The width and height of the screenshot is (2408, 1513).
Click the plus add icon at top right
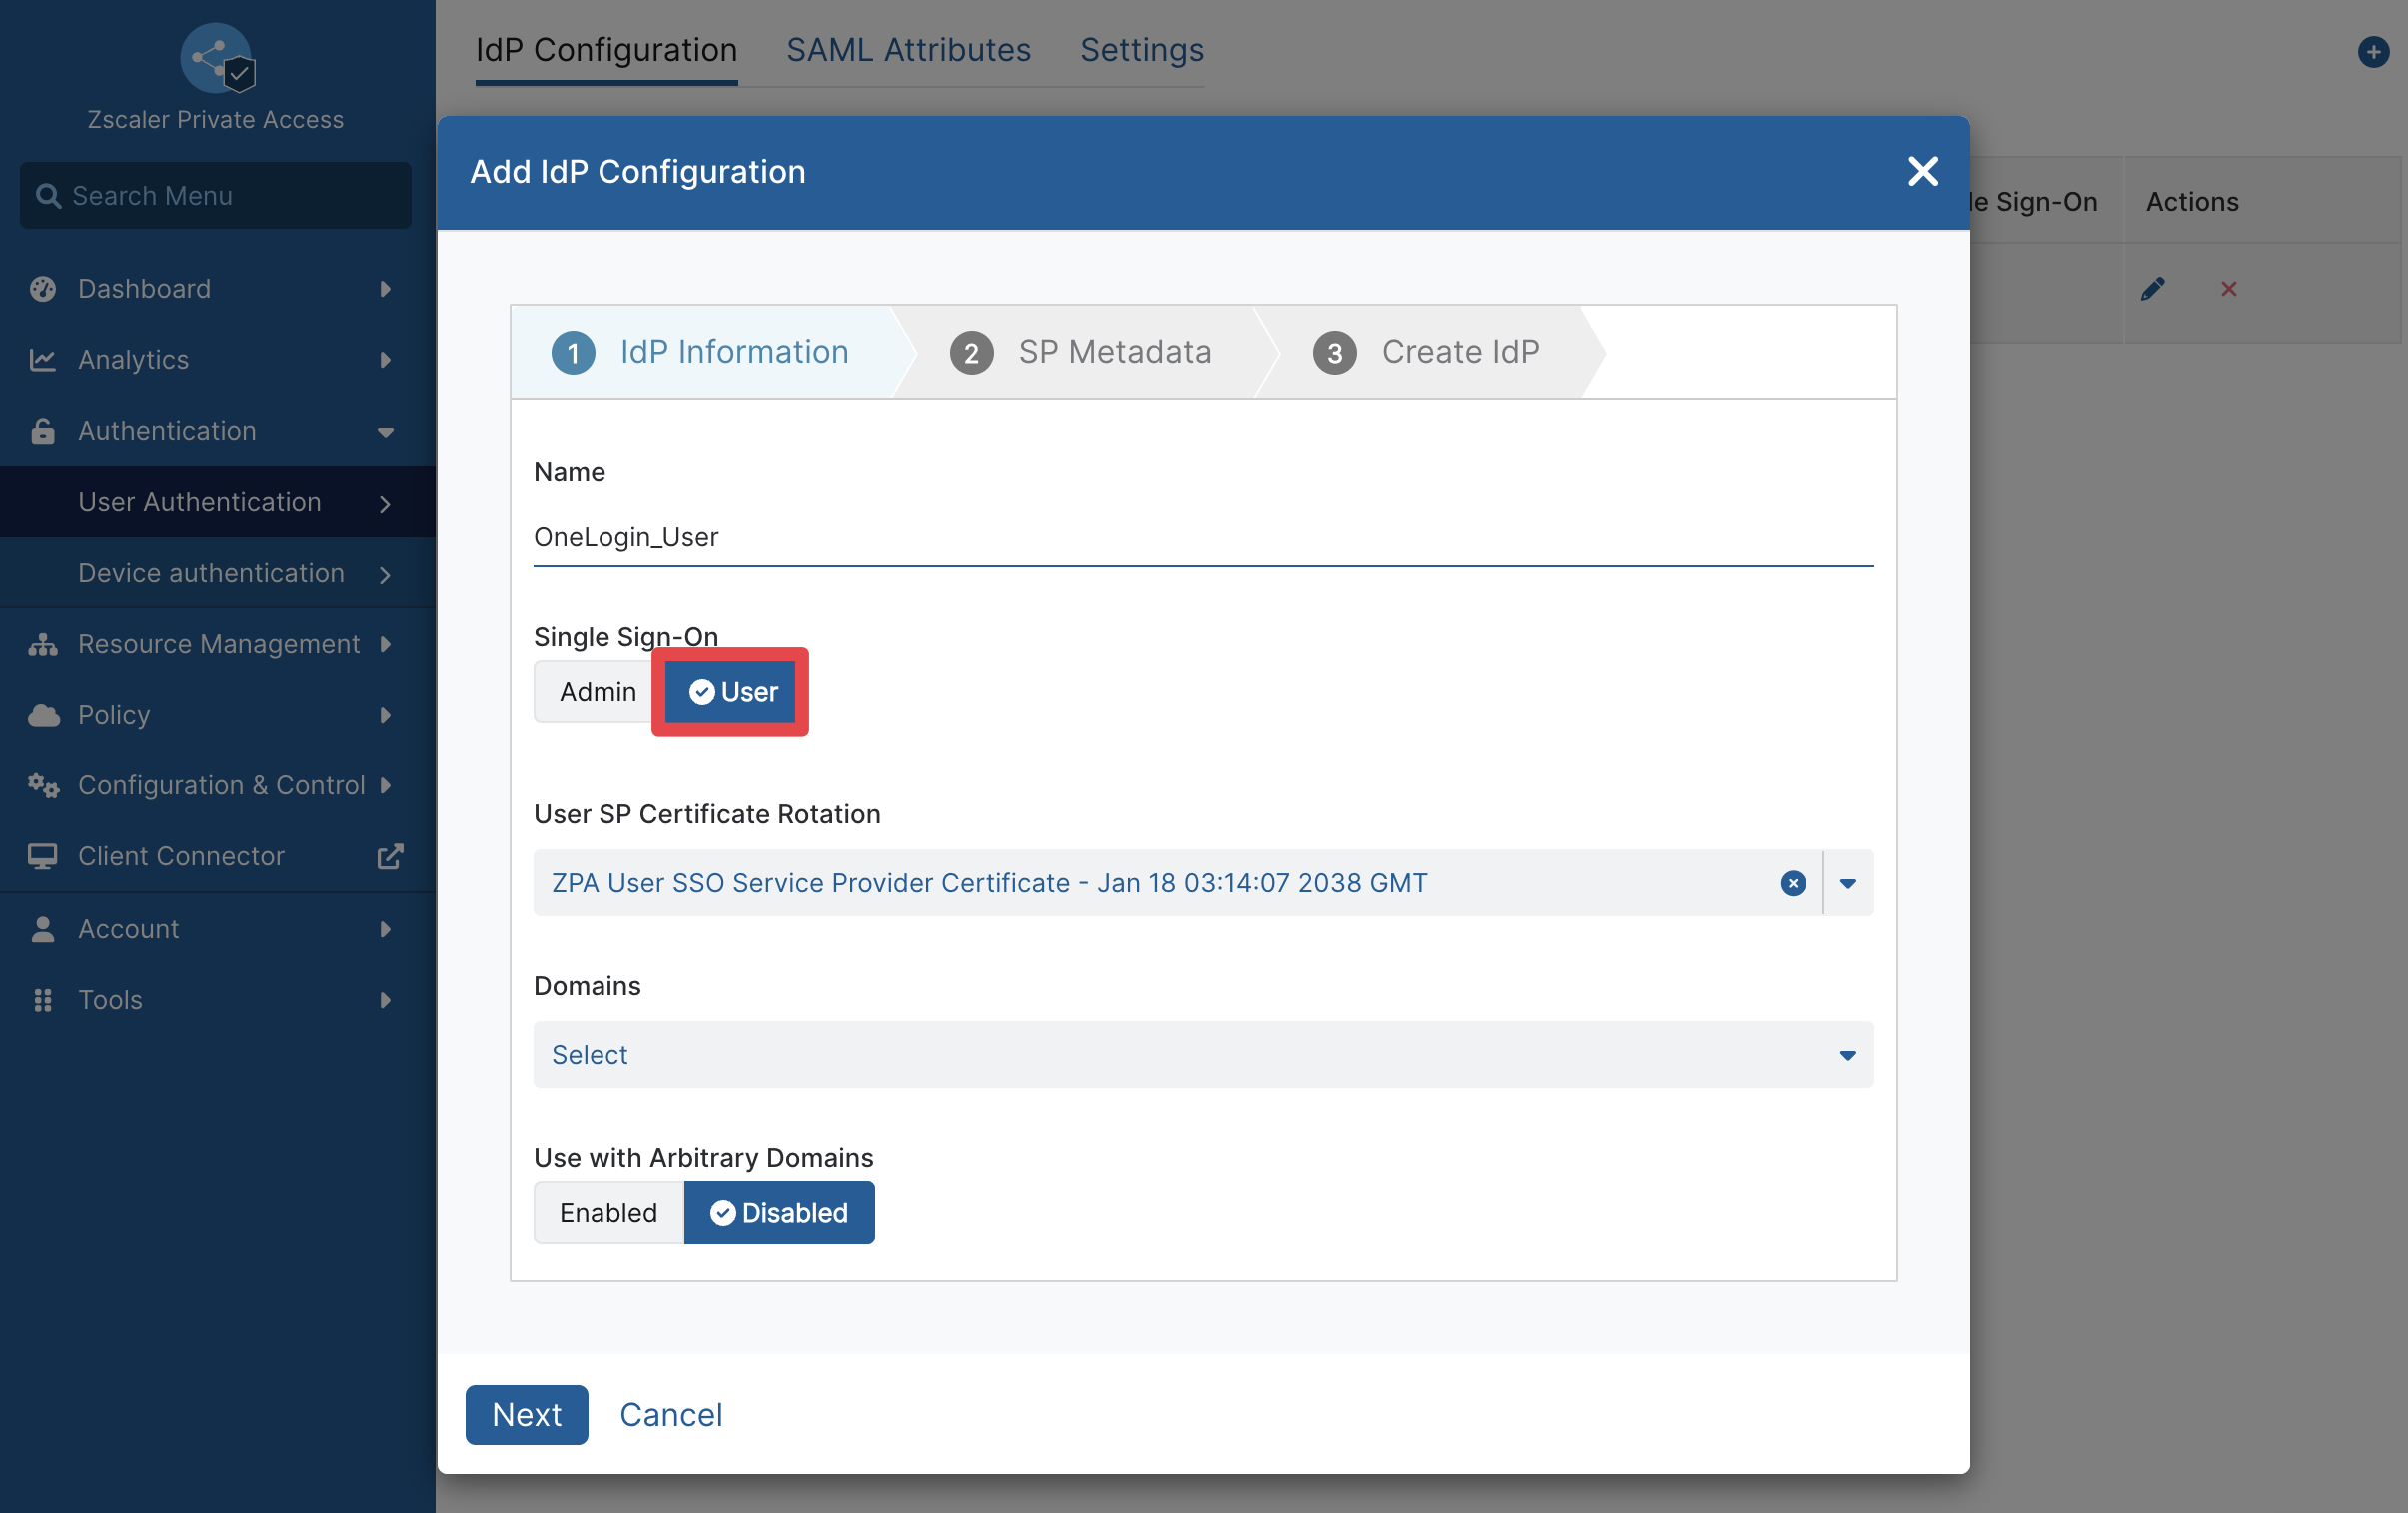2372,52
